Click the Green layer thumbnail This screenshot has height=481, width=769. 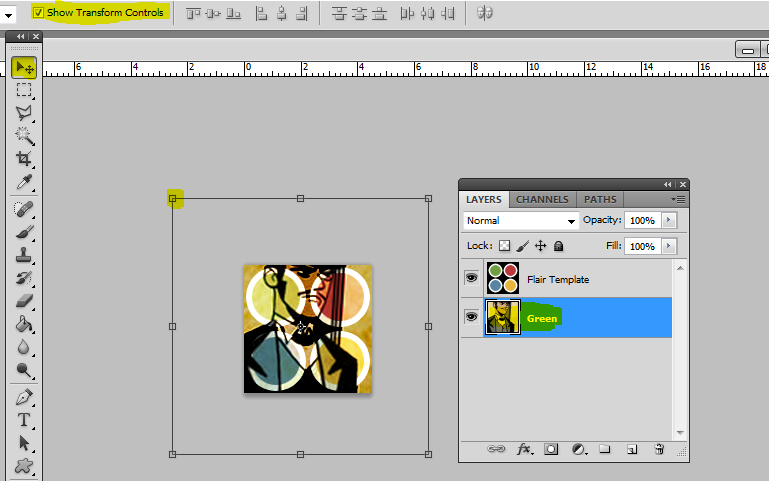pyautogui.click(x=503, y=317)
